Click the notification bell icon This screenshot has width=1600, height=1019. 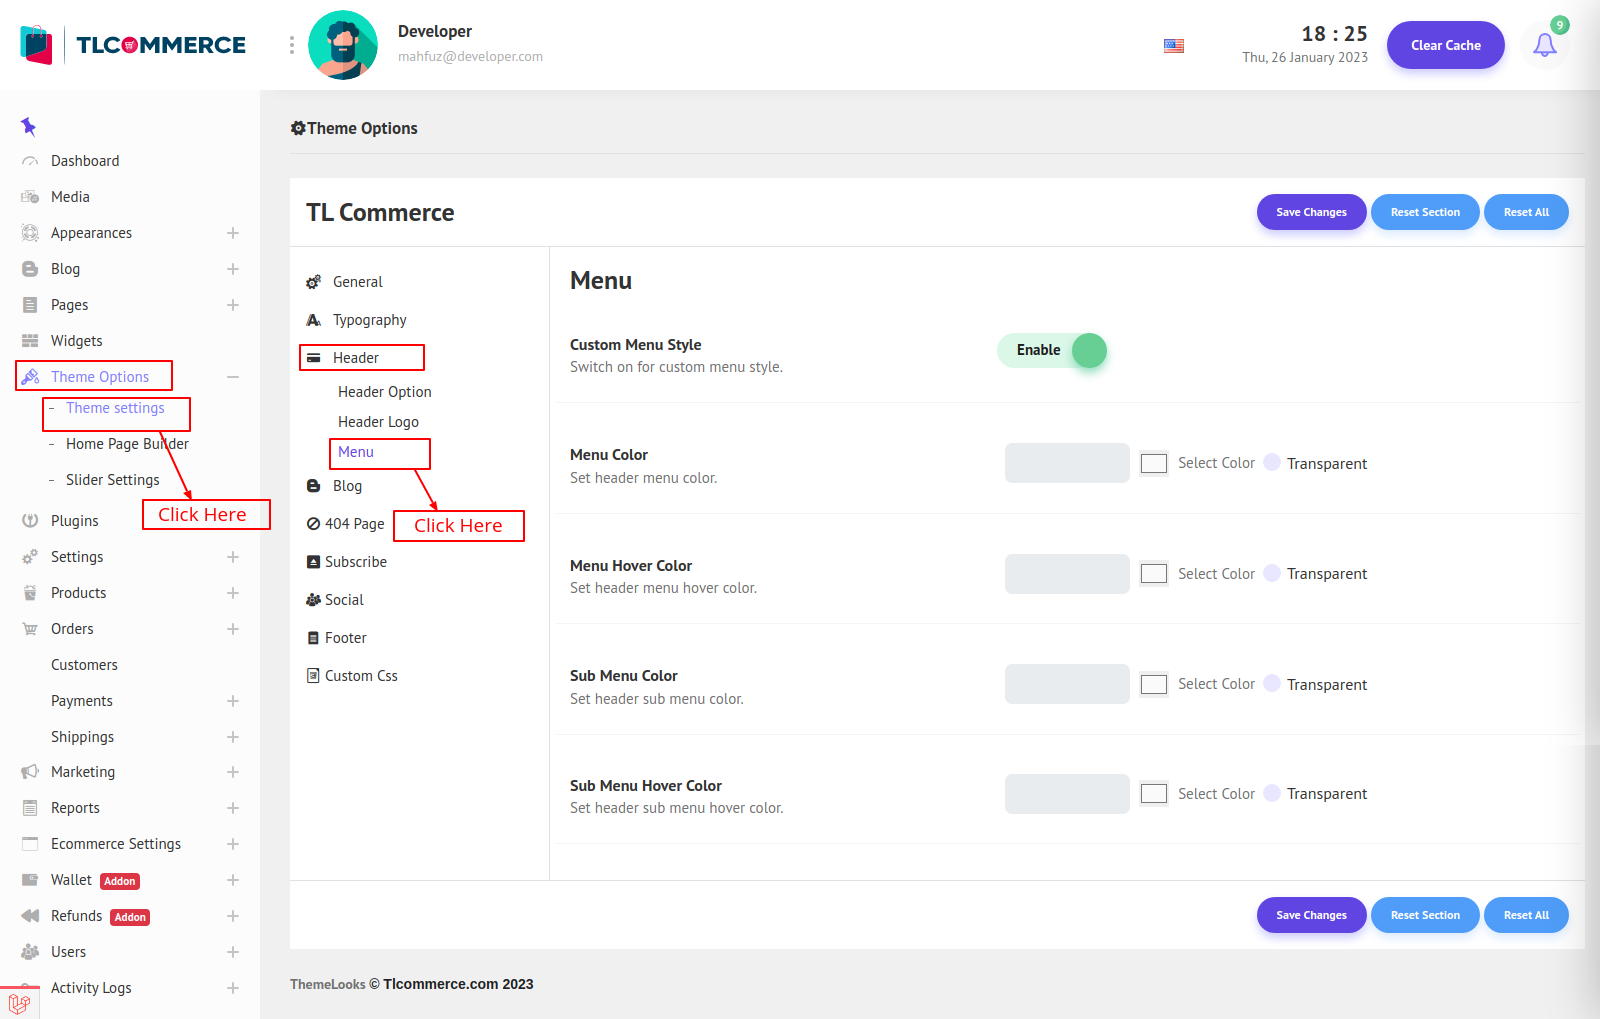tap(1544, 45)
